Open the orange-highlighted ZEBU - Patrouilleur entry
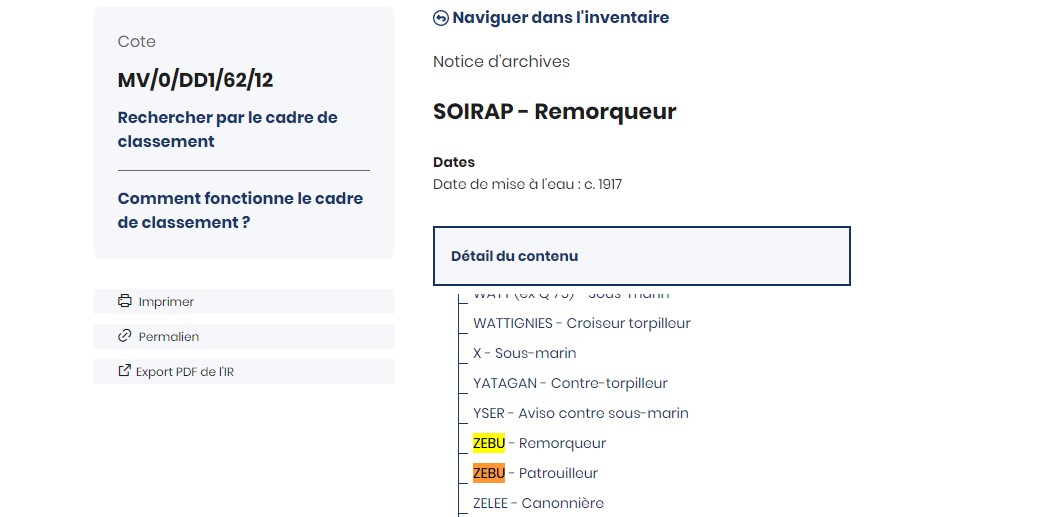 [535, 473]
